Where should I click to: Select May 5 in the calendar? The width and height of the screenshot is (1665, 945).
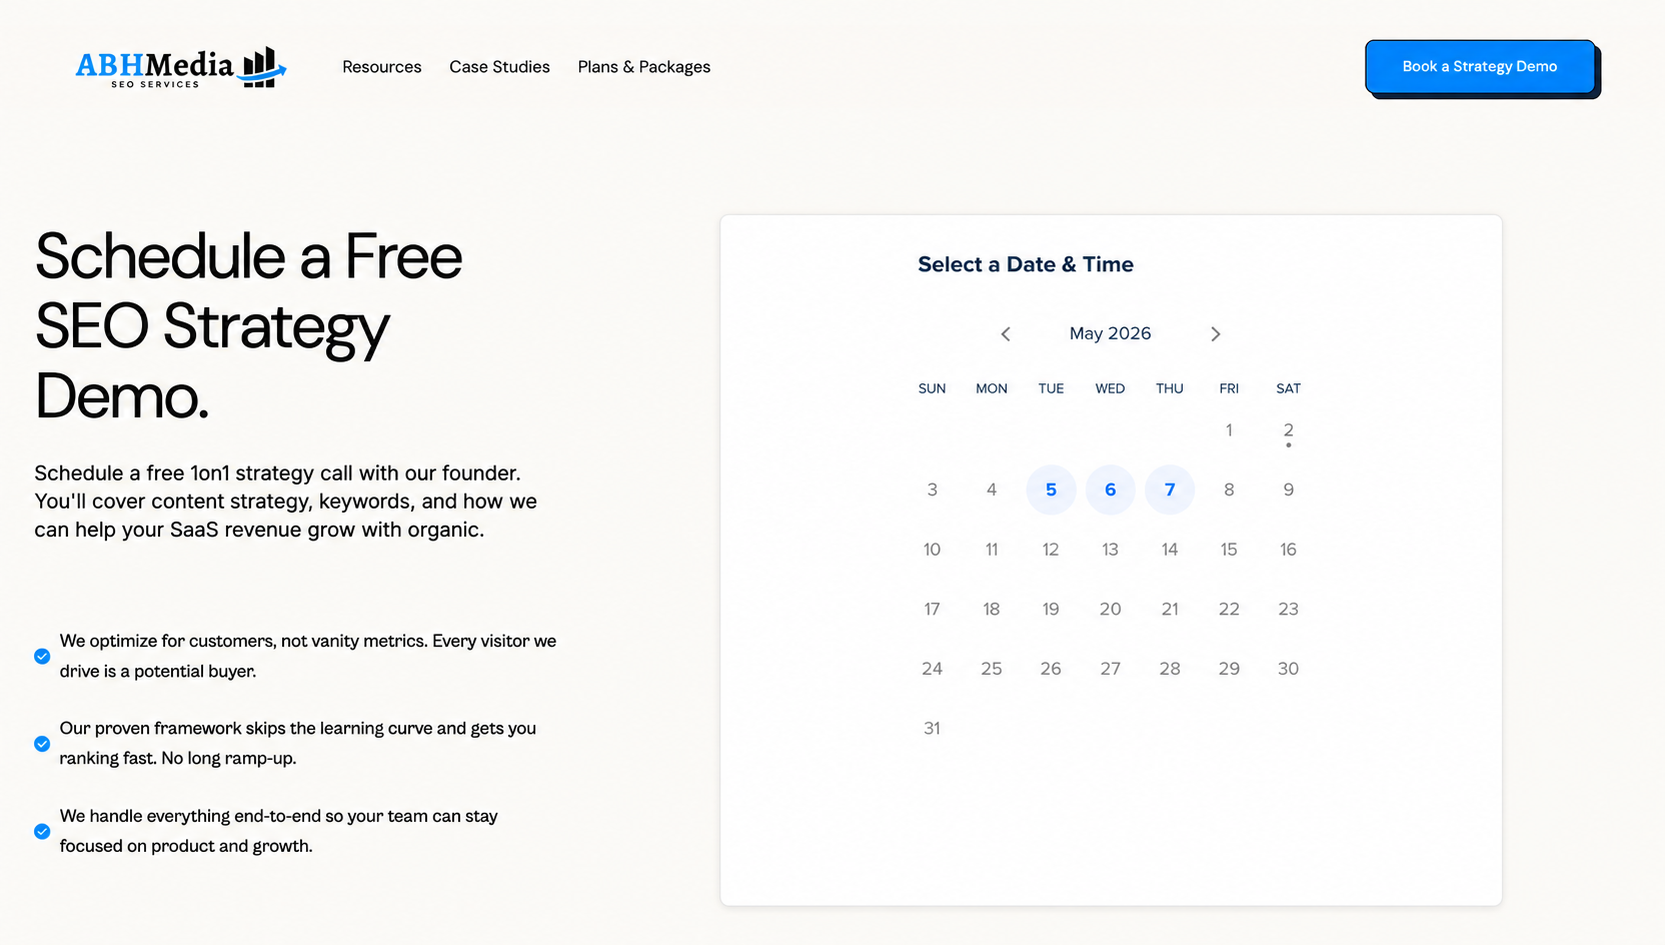click(1051, 490)
